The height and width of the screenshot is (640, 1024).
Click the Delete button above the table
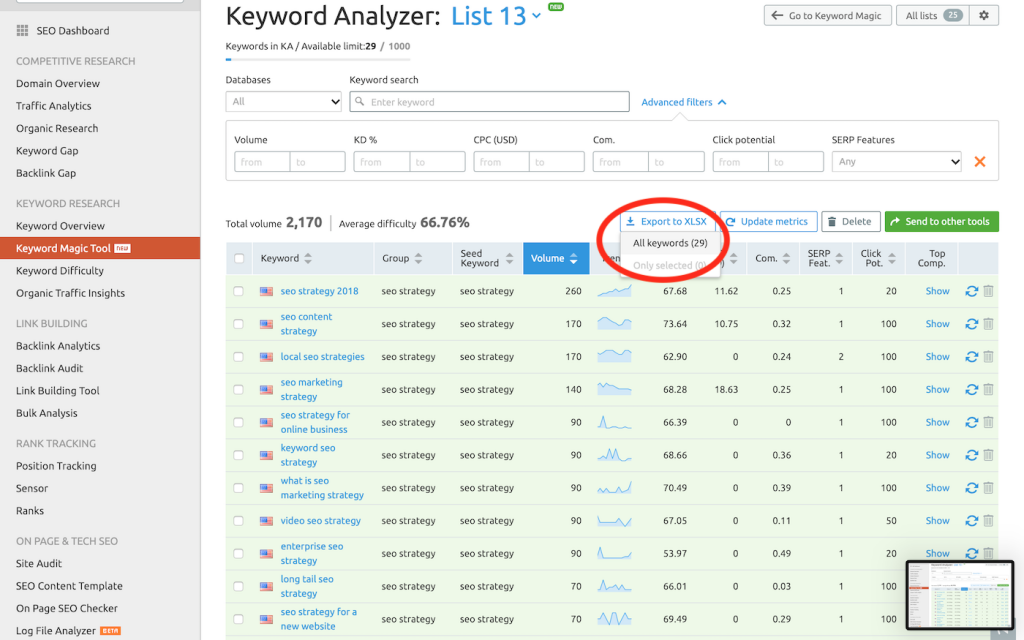coord(850,221)
